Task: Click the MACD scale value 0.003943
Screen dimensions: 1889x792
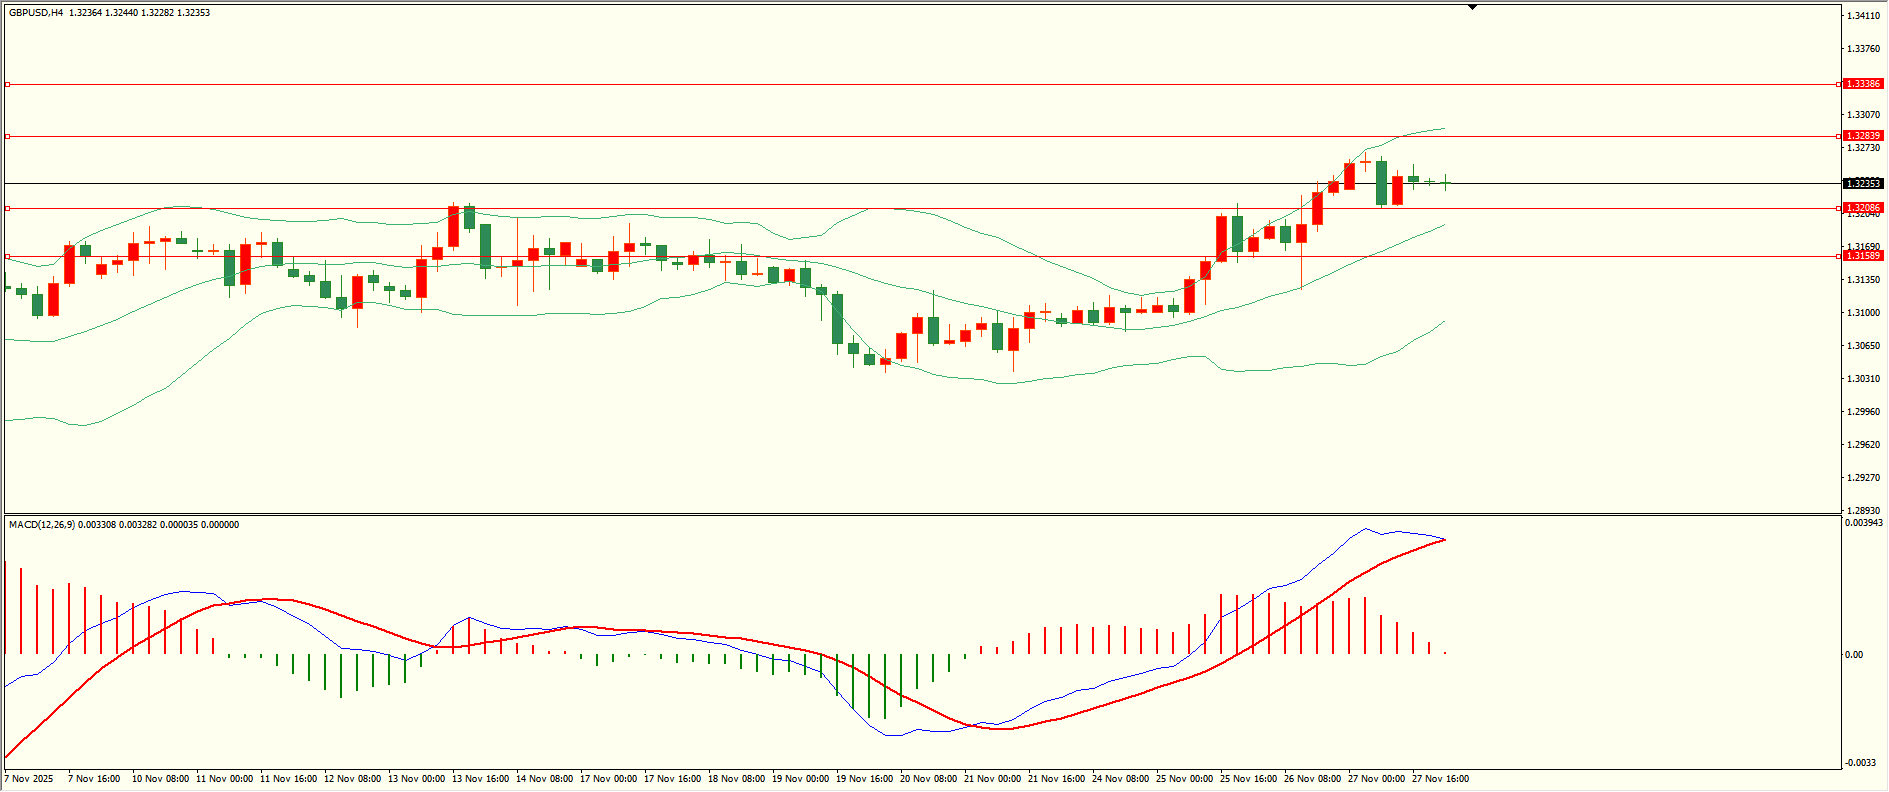Action: point(1864,523)
